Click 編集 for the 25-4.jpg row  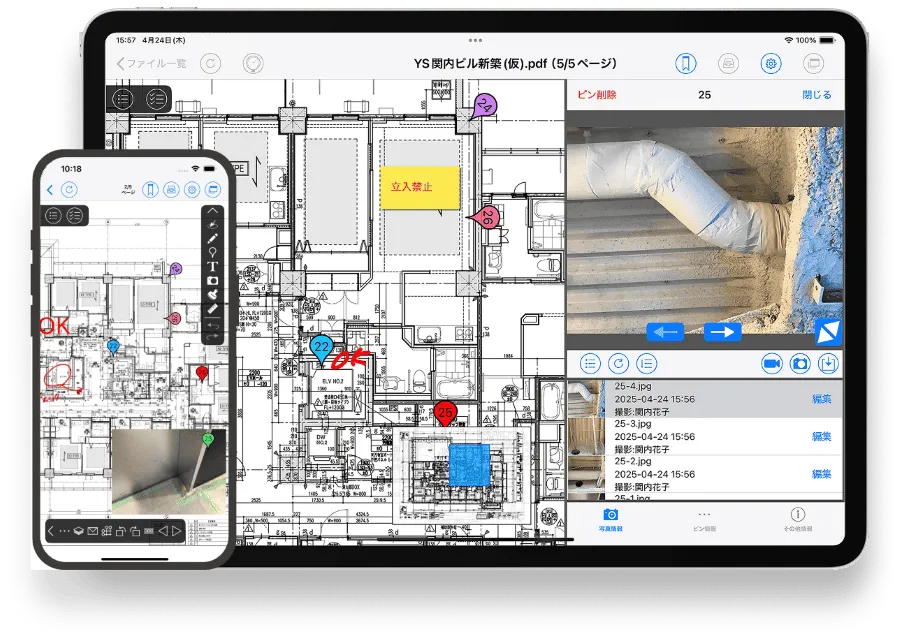click(821, 398)
